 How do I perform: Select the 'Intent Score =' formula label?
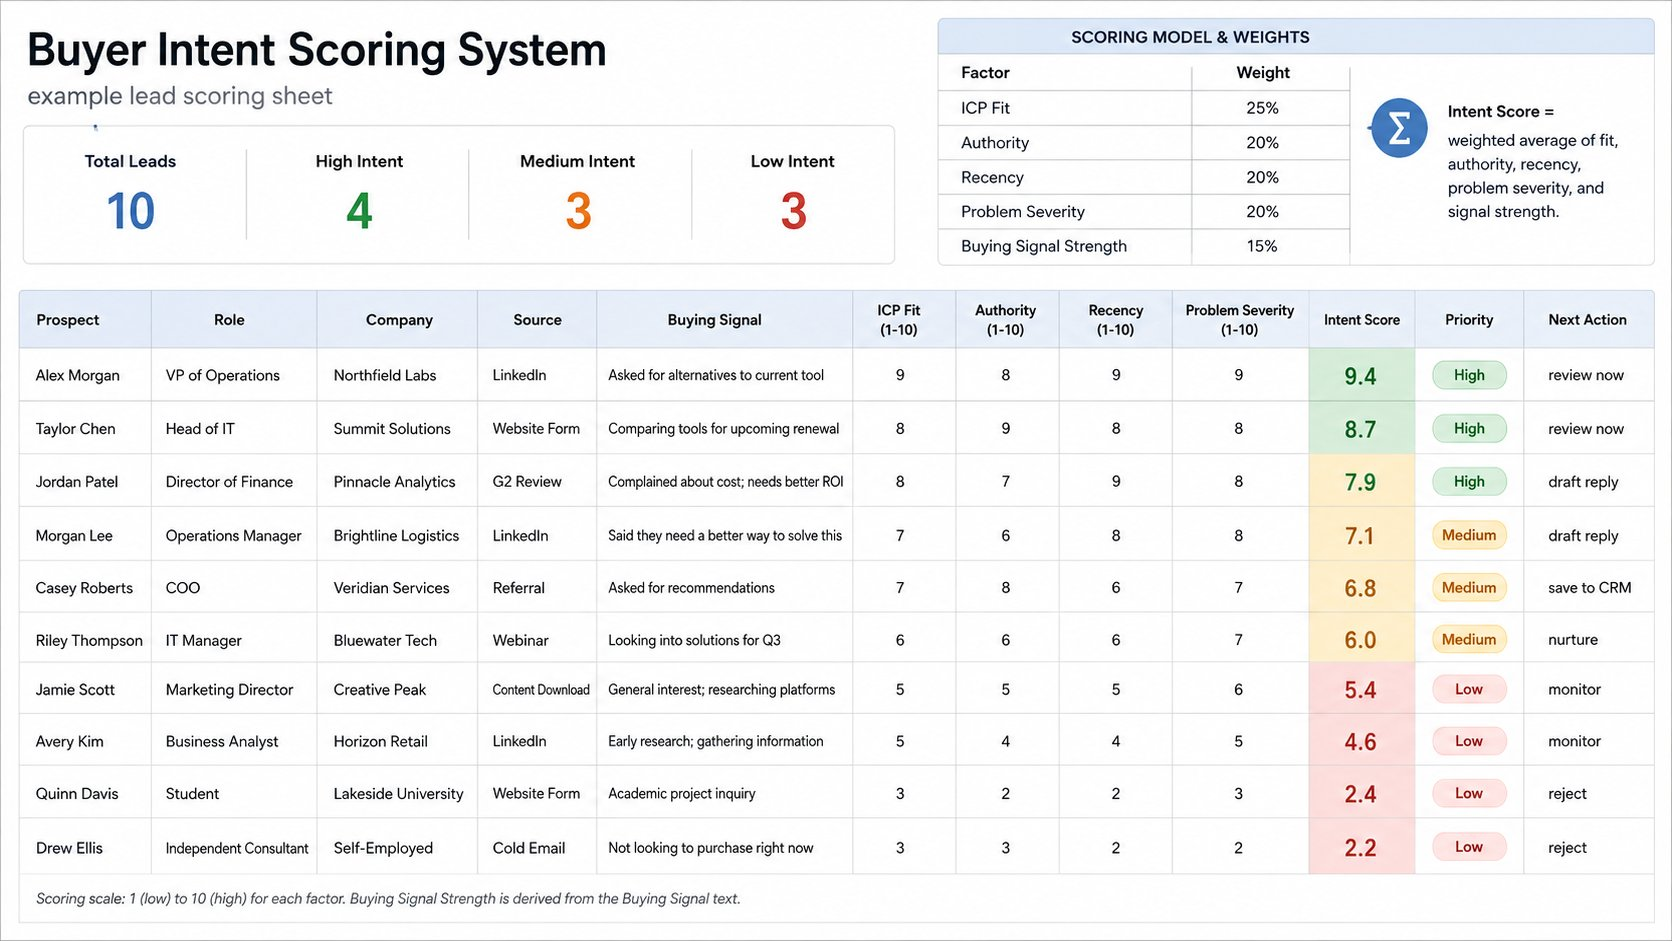(x=1500, y=111)
